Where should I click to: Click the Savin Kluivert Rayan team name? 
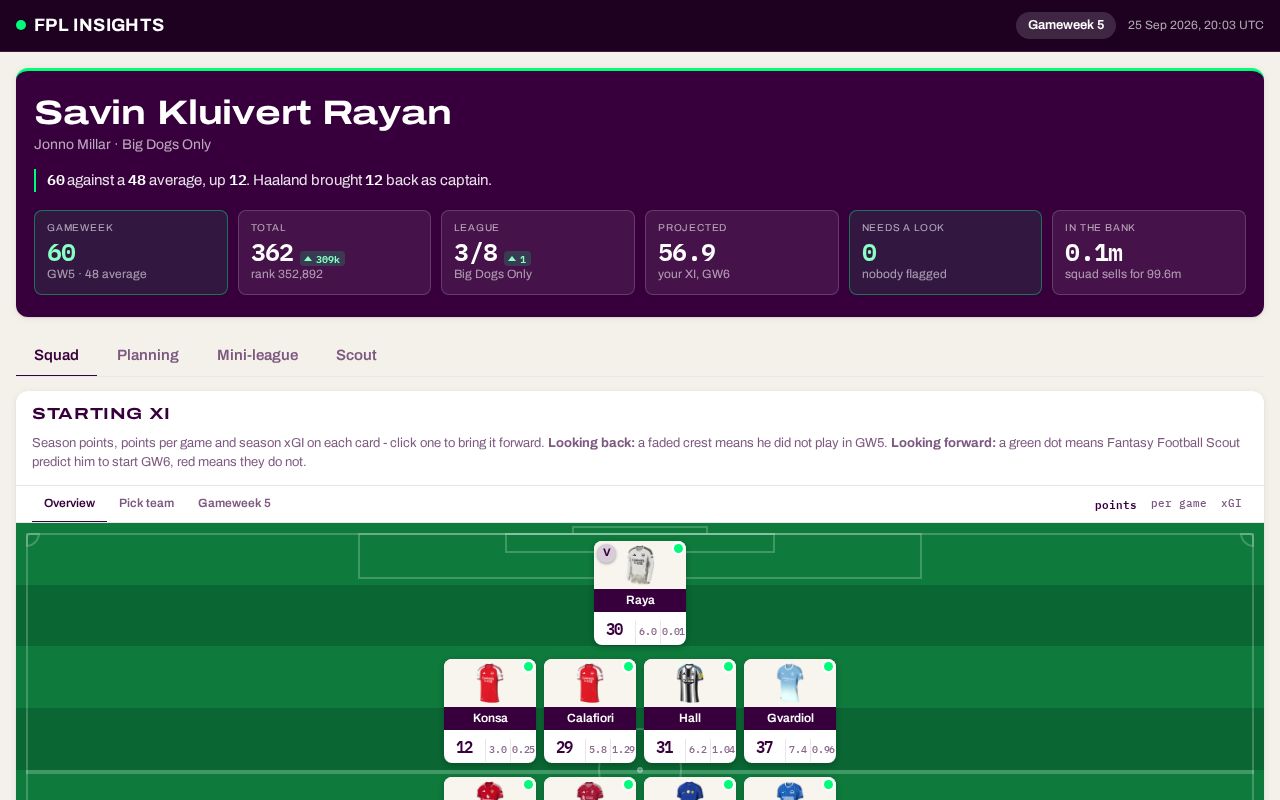pyautogui.click(x=243, y=113)
